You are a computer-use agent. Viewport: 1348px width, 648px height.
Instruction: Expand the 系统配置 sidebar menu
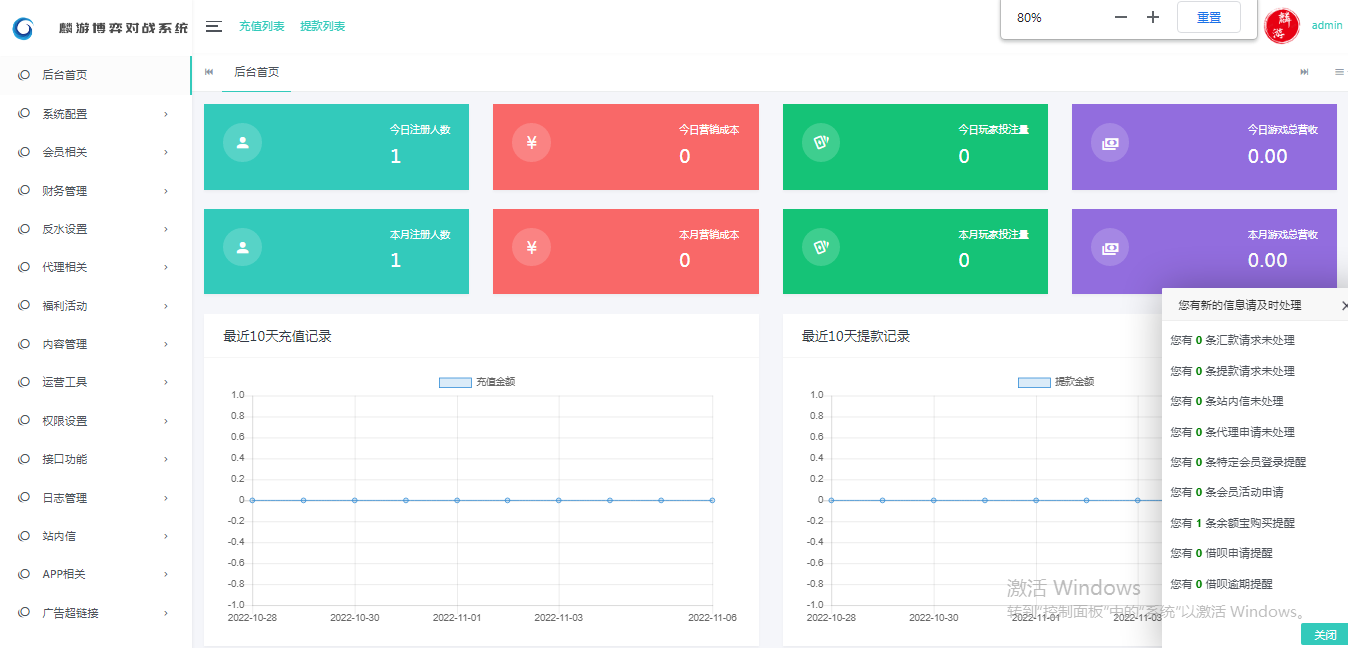point(95,114)
